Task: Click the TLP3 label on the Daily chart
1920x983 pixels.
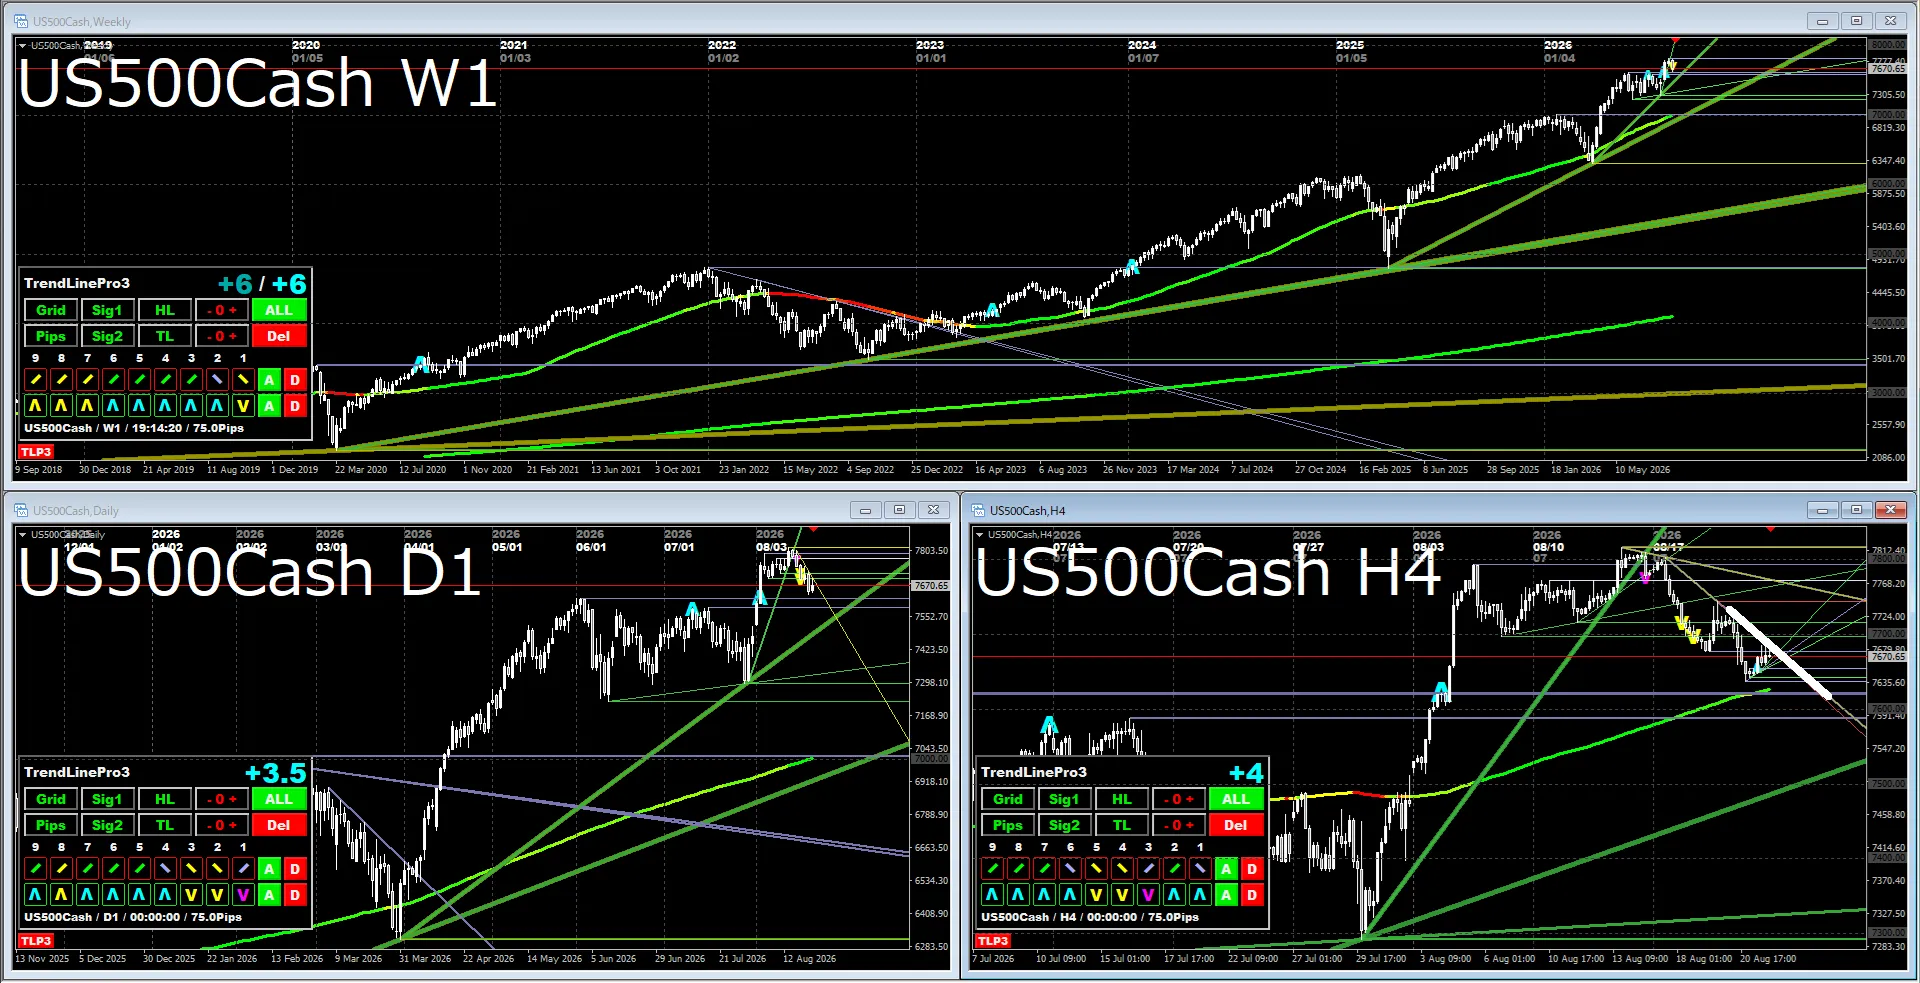Action: pyautogui.click(x=36, y=941)
